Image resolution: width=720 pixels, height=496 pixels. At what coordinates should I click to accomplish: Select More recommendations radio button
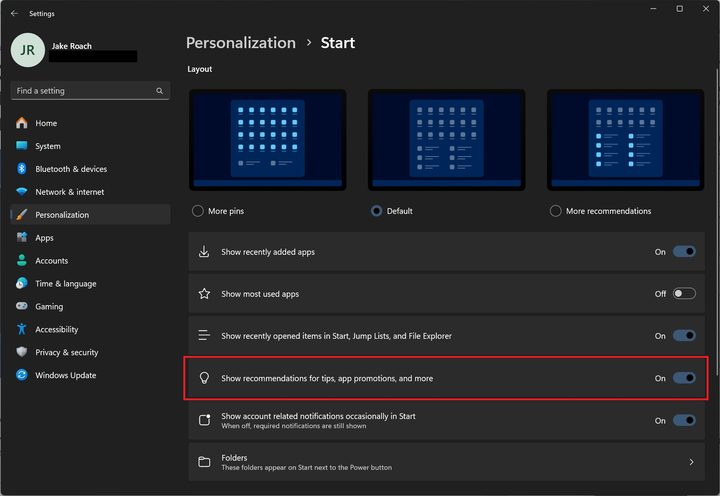(x=555, y=211)
